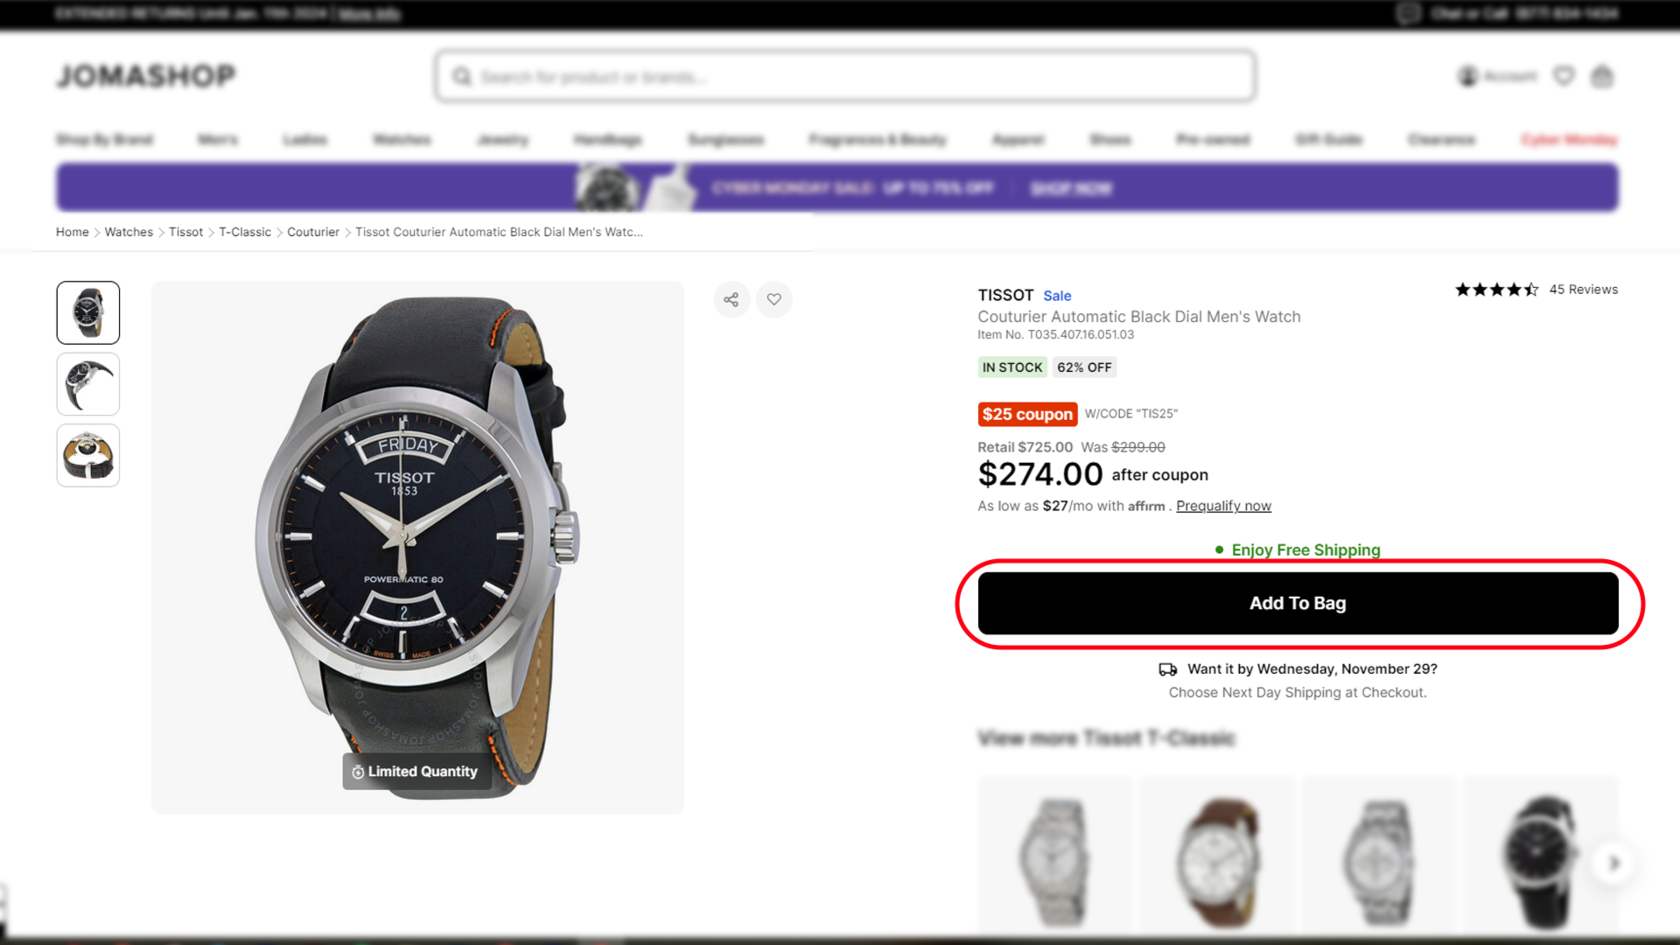Click the Jomashop logo
Screen dimensions: 1680x945
click(146, 76)
